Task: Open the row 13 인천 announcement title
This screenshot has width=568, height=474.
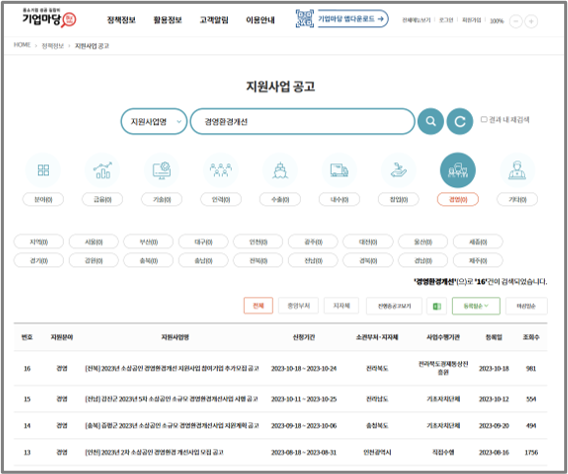Action: pyautogui.click(x=154, y=452)
